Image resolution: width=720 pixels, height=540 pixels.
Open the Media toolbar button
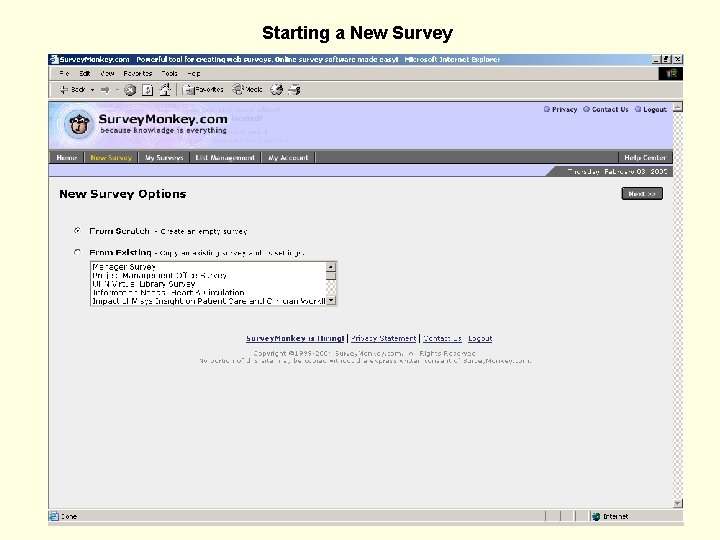[x=247, y=89]
